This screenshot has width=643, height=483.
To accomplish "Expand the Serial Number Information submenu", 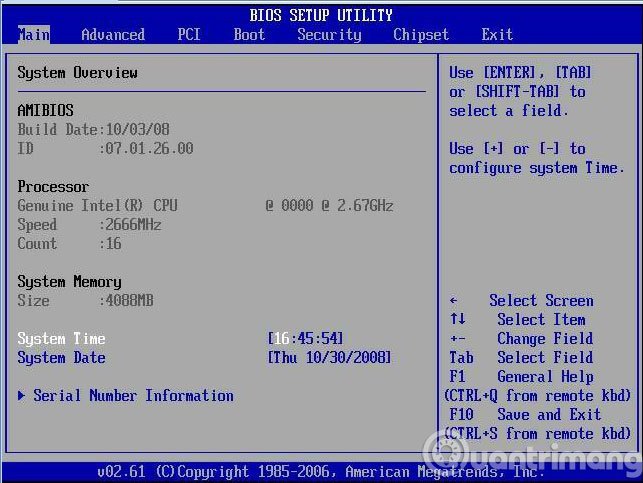I will click(x=133, y=396).
